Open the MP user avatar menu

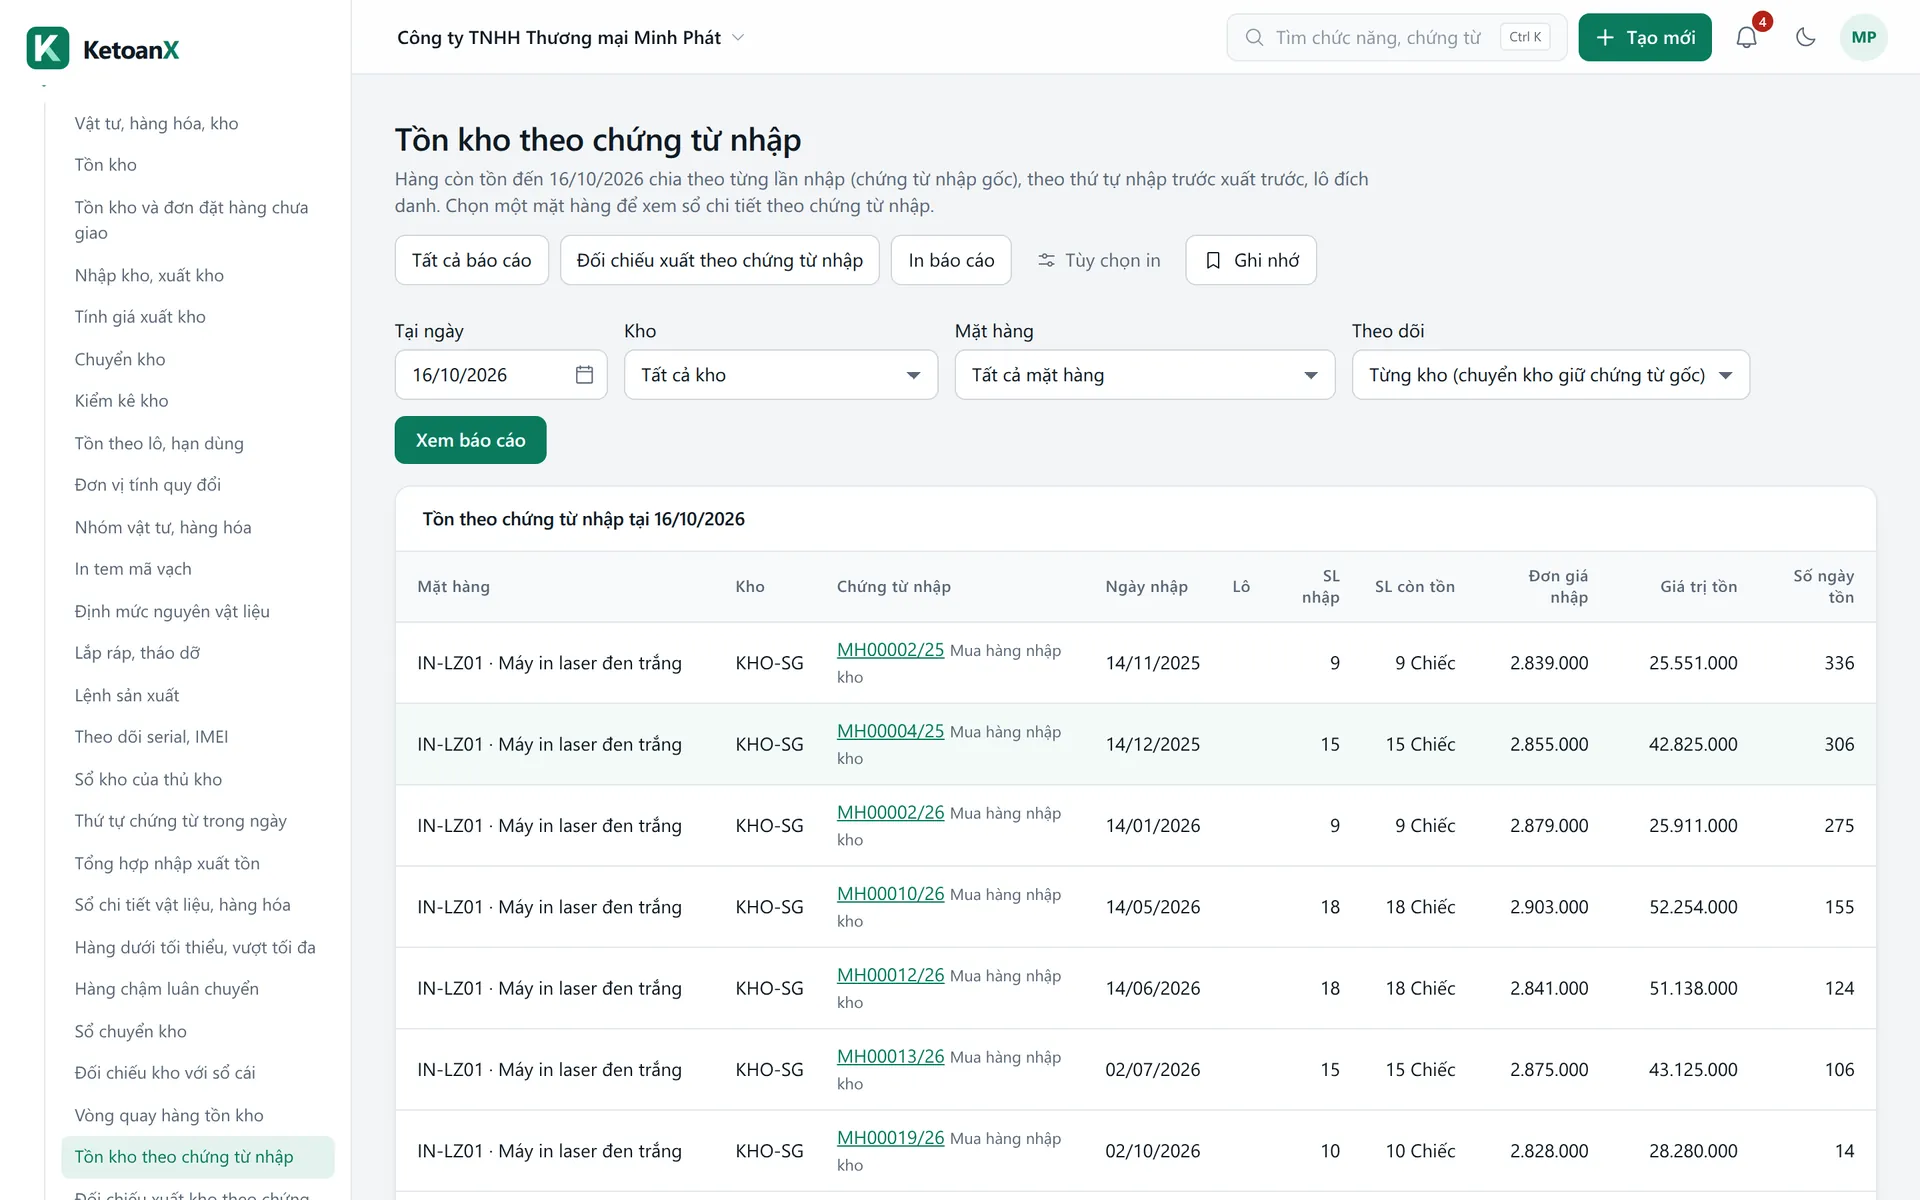[x=1863, y=38]
